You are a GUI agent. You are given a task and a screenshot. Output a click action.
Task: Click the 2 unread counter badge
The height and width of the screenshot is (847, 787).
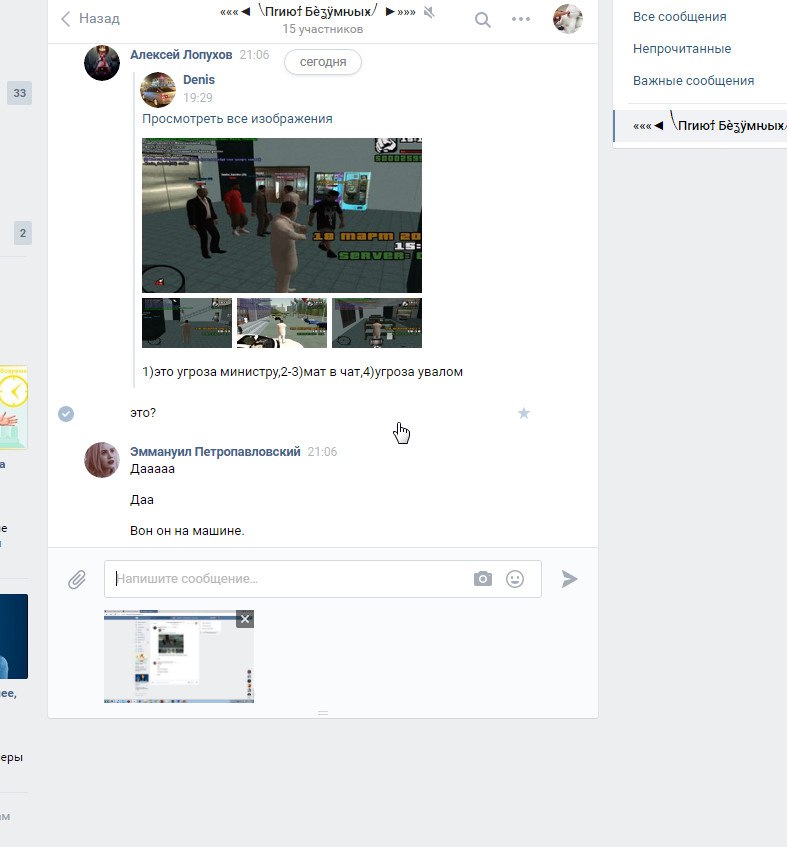23,233
